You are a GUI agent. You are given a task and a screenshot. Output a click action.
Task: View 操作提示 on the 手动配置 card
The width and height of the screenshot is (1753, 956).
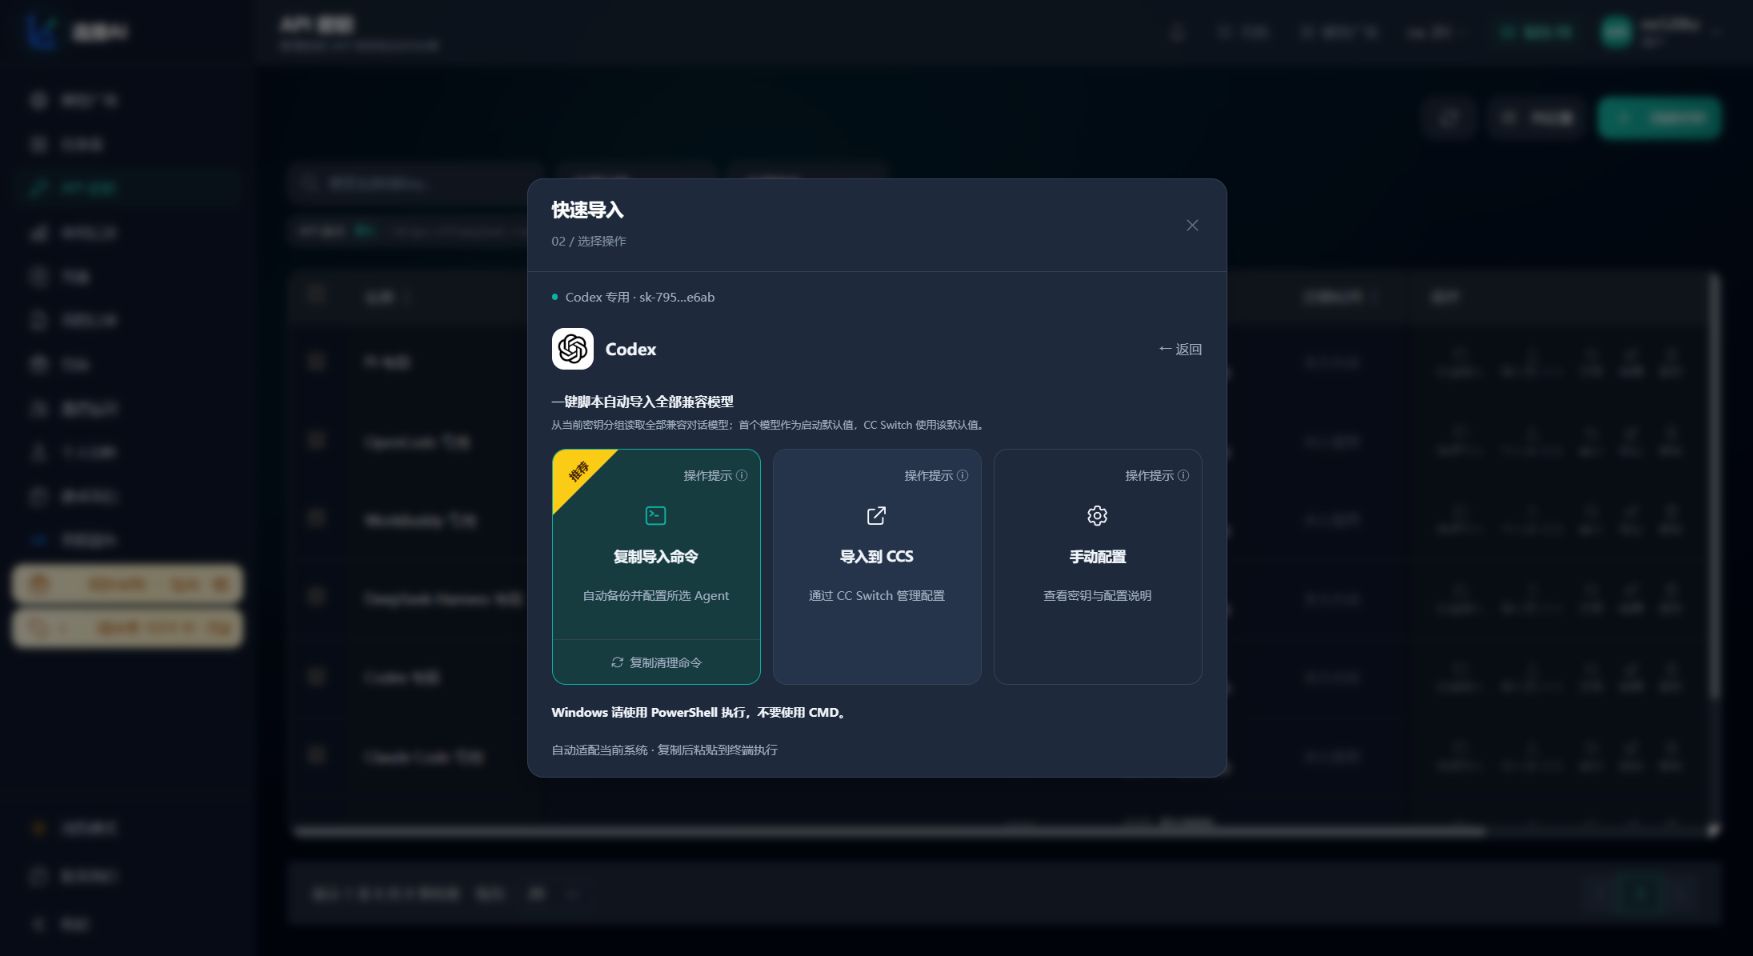pyautogui.click(x=1157, y=476)
